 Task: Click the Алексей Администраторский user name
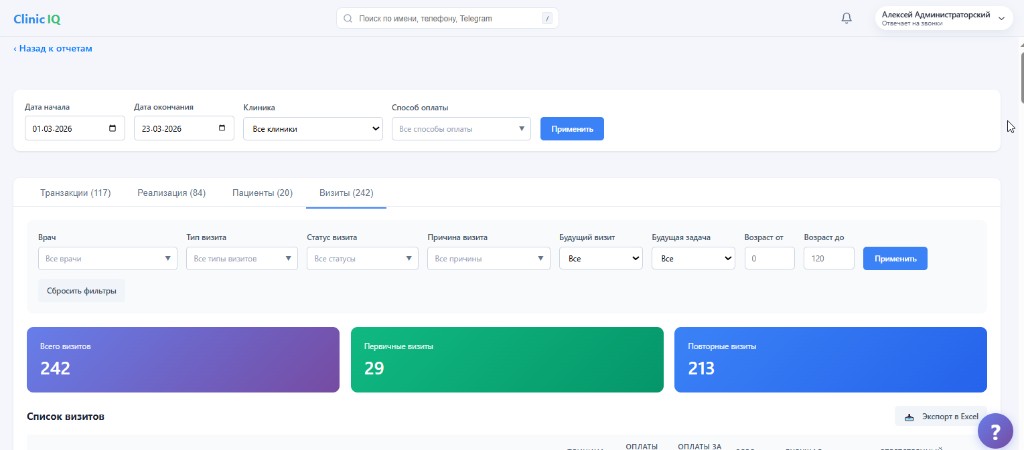[x=935, y=14]
